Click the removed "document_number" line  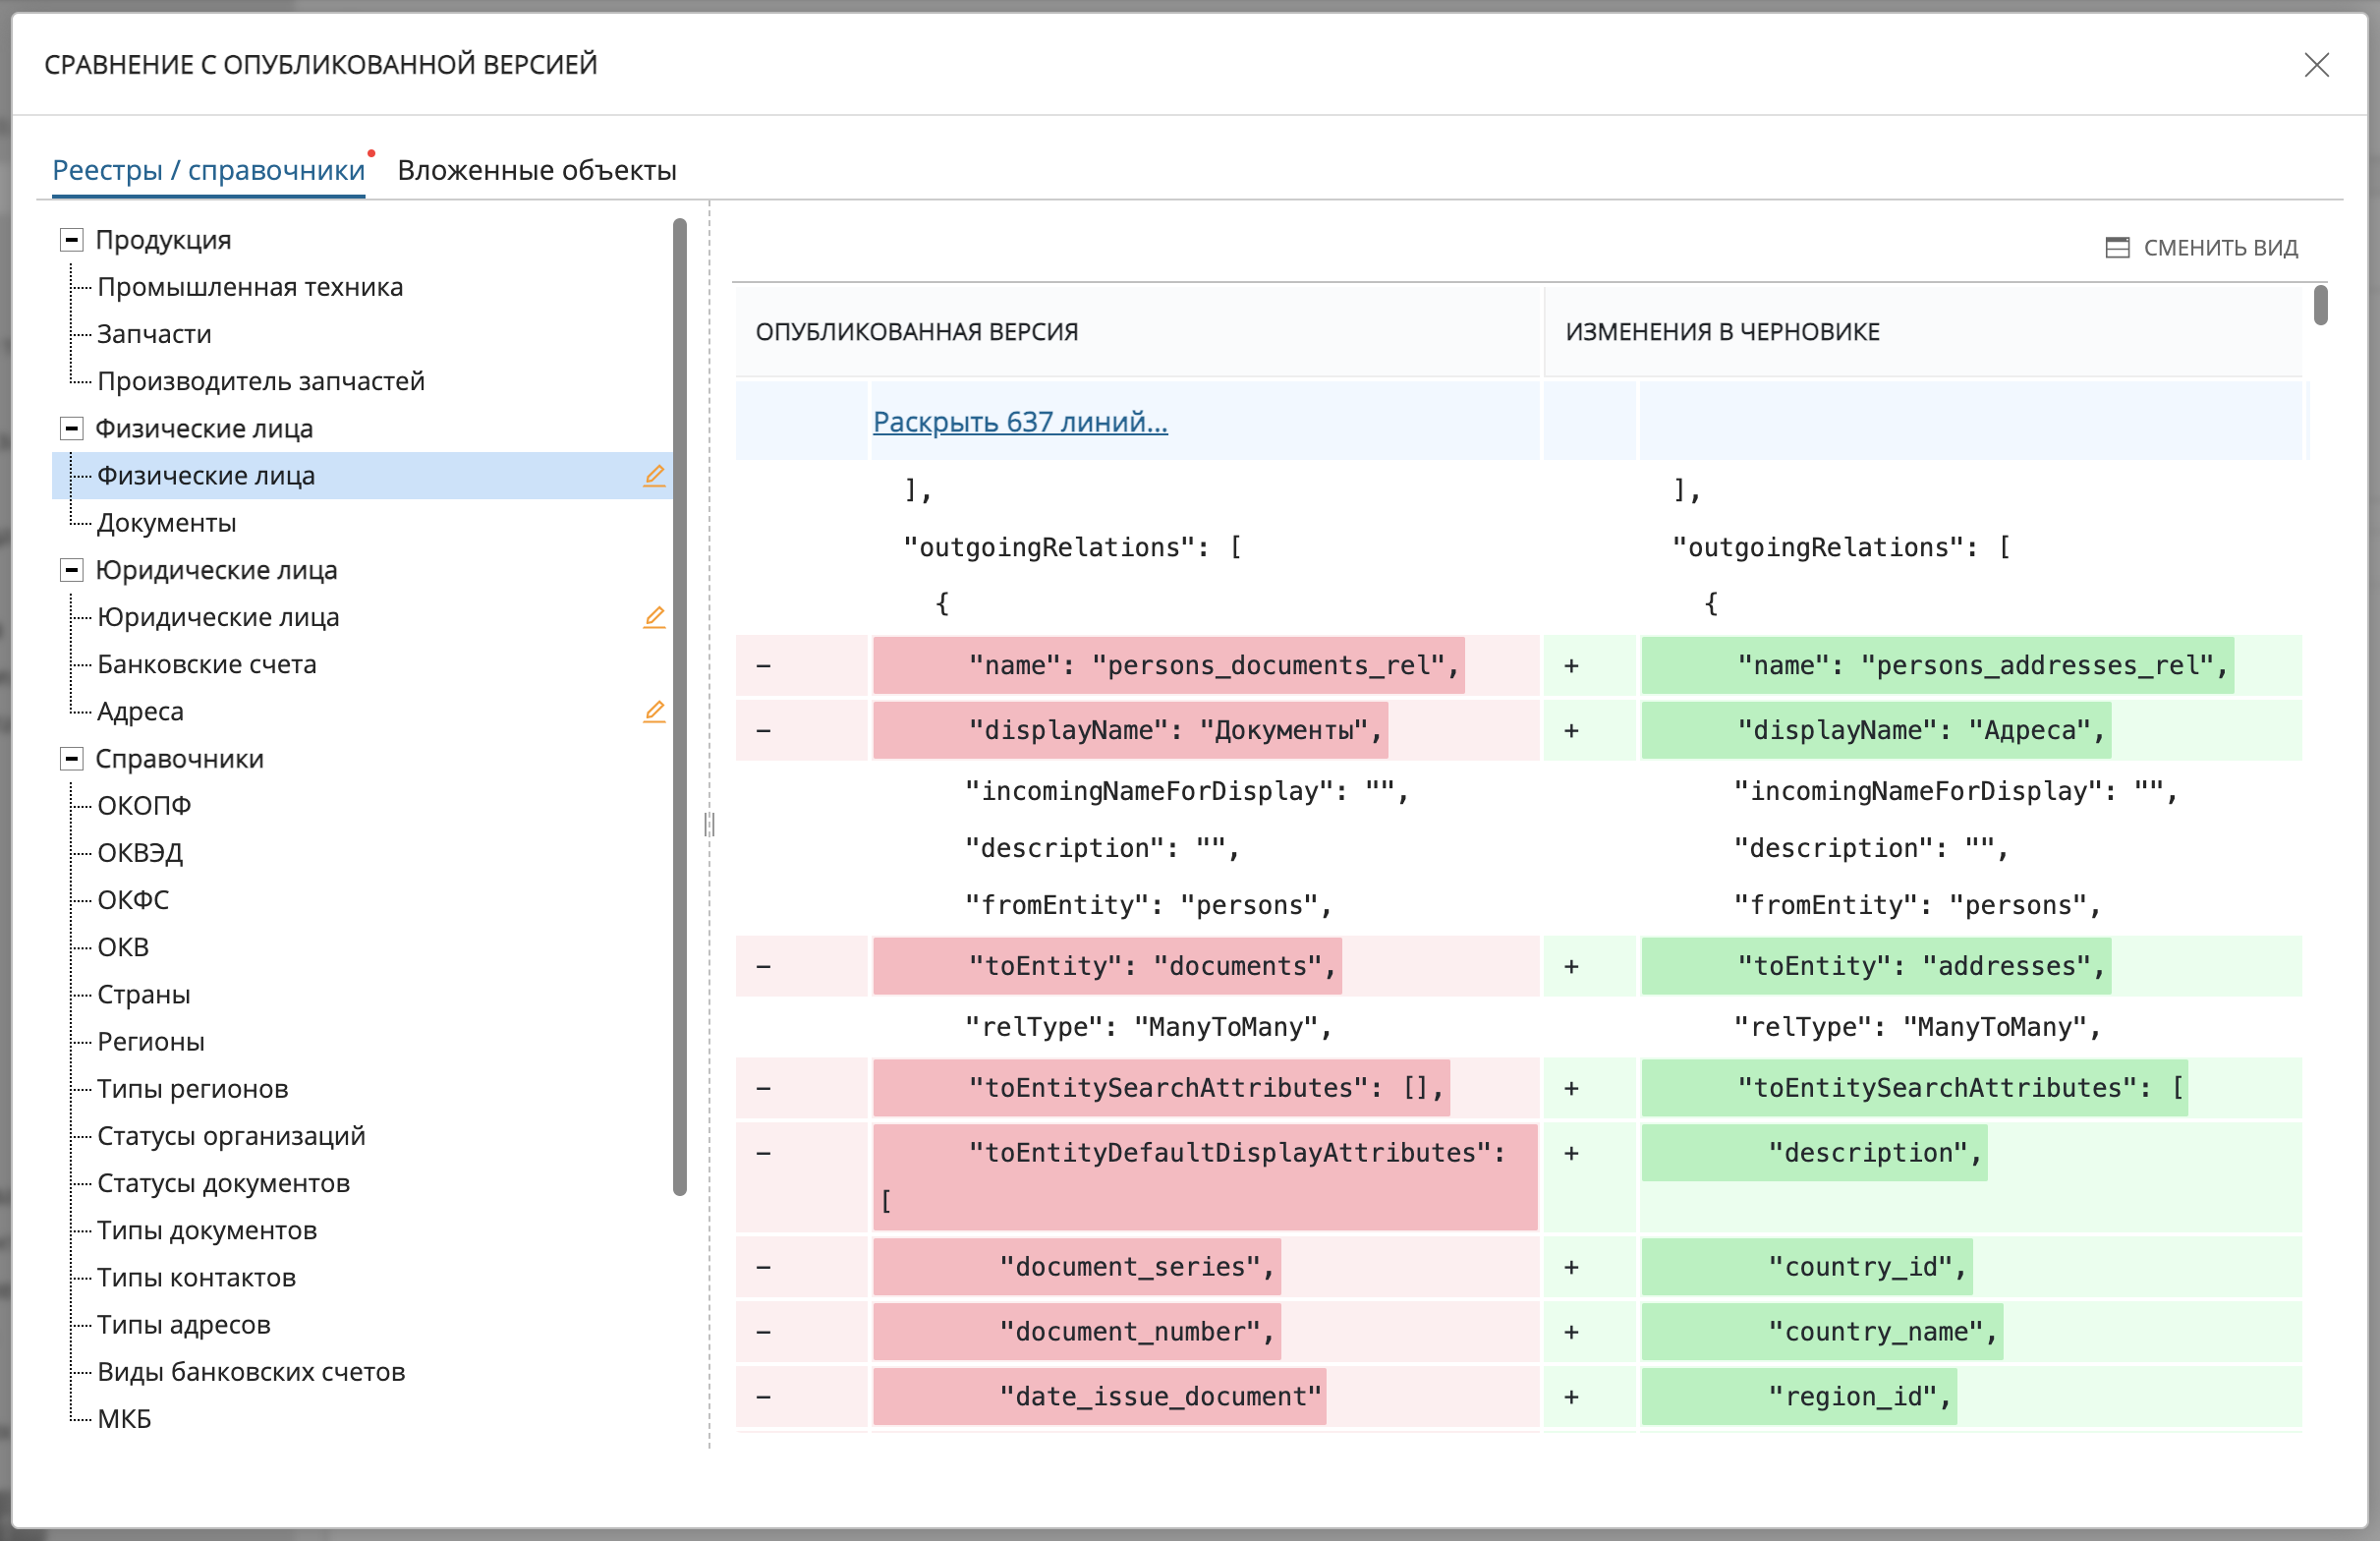pyautogui.click(x=1076, y=1332)
